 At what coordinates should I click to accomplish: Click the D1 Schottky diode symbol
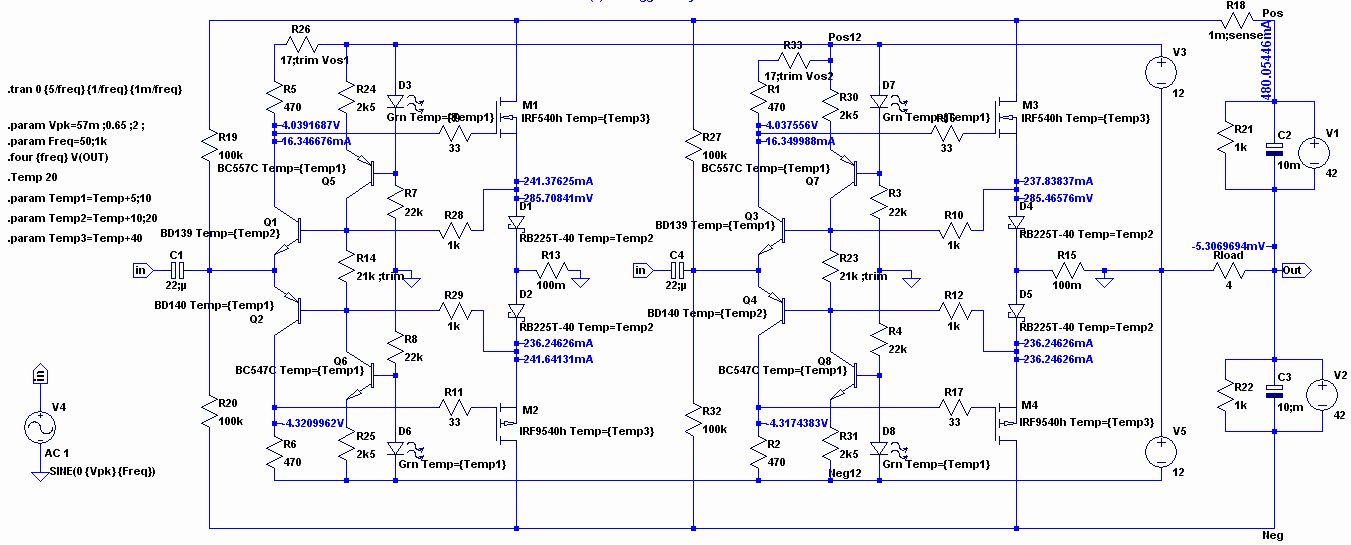tap(516, 222)
